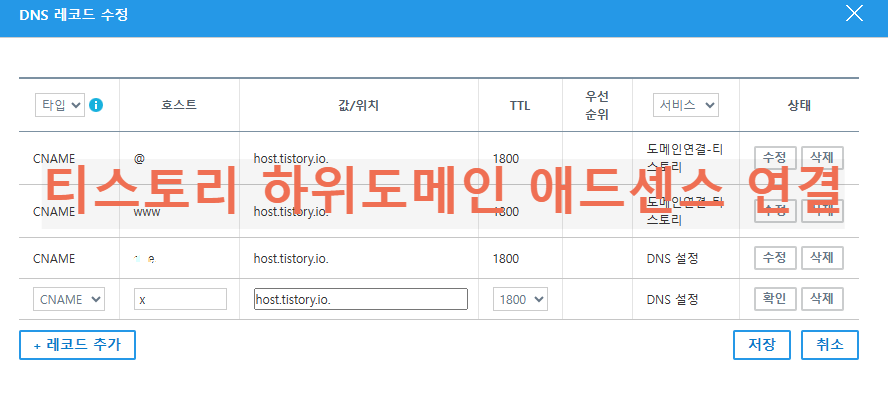Click host.tistory.io. value in third row
Image resolution: width=888 pixels, height=402 pixels.
(291, 259)
